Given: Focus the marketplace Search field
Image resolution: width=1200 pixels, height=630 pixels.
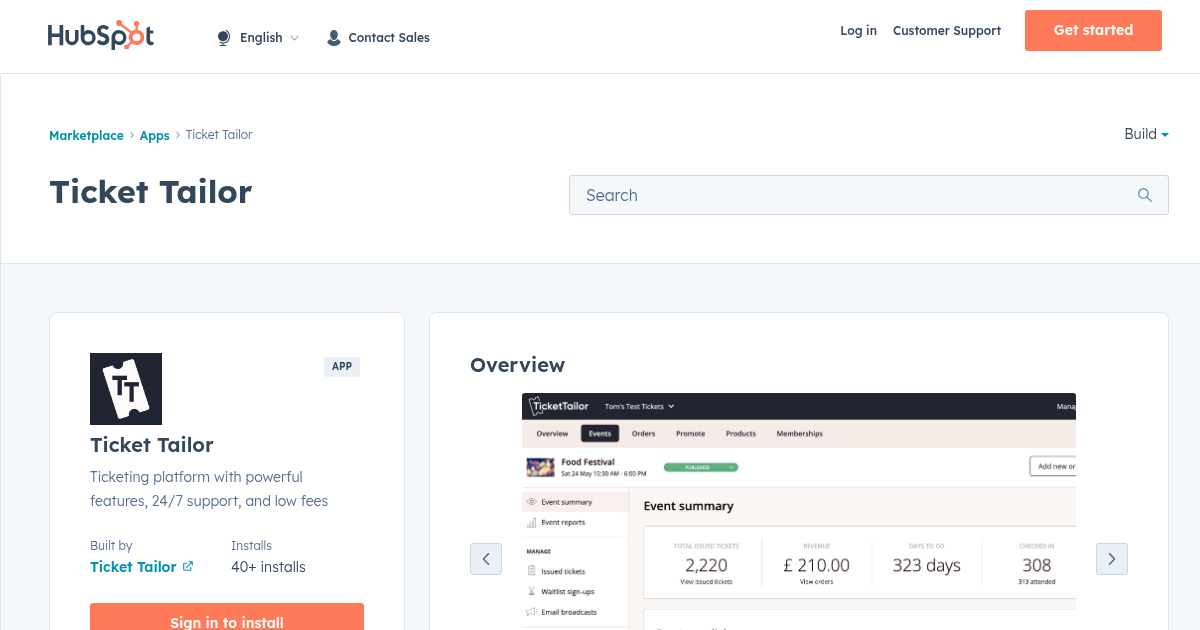Looking at the screenshot, I should [x=850, y=195].
